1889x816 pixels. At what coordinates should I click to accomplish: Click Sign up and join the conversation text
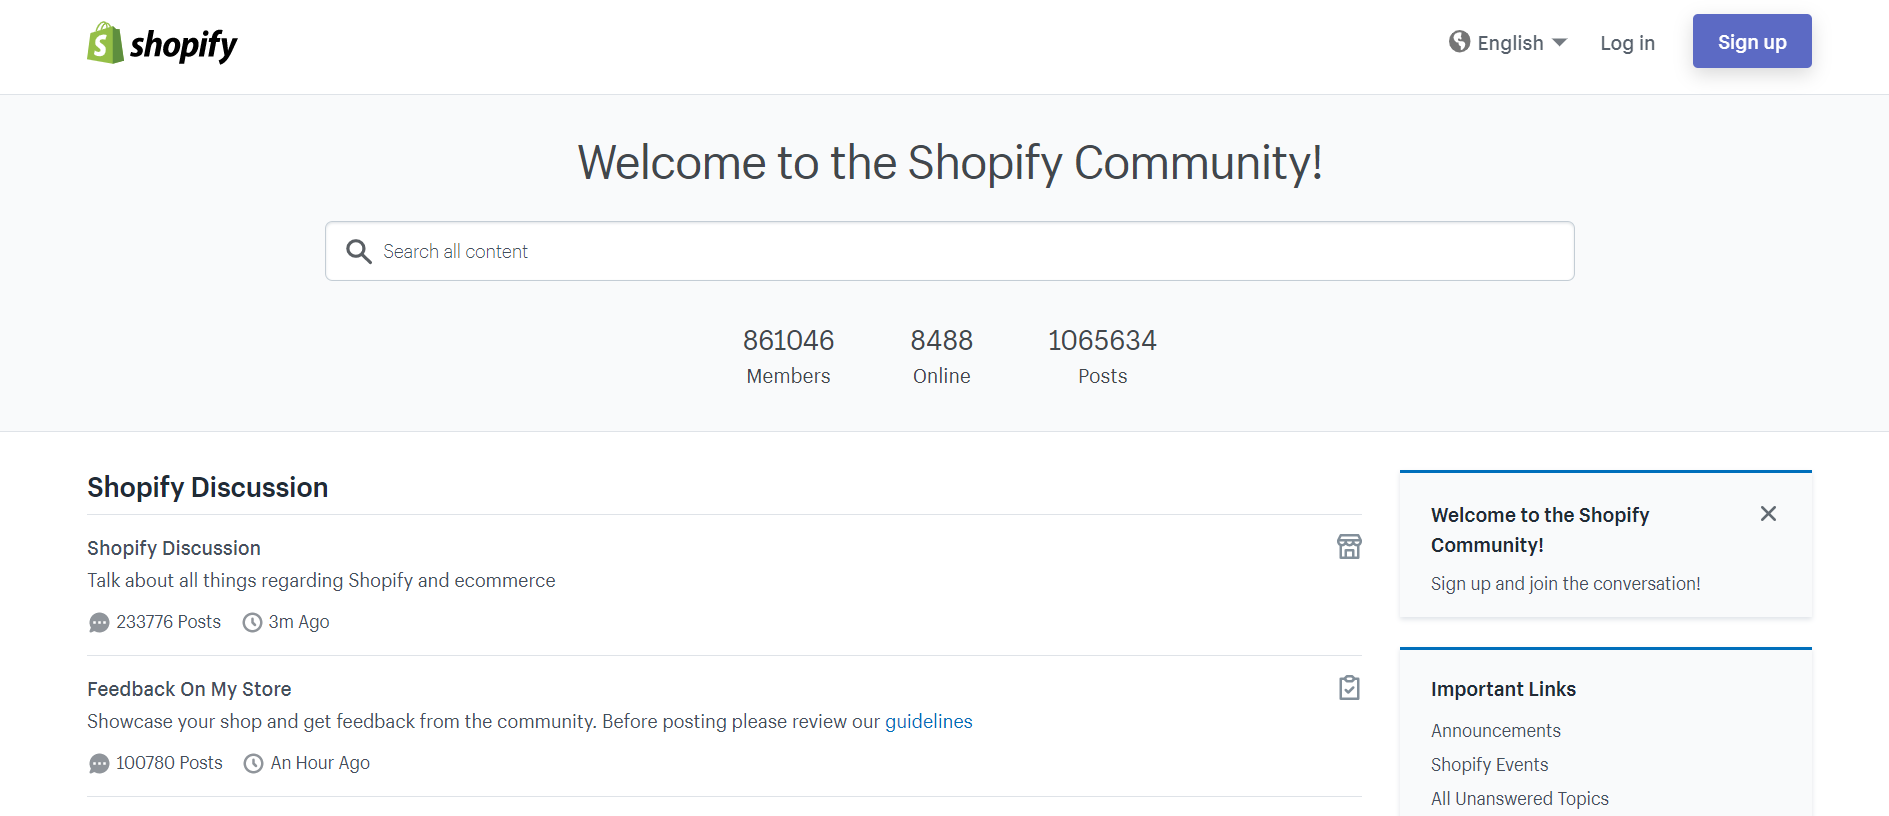(1565, 584)
